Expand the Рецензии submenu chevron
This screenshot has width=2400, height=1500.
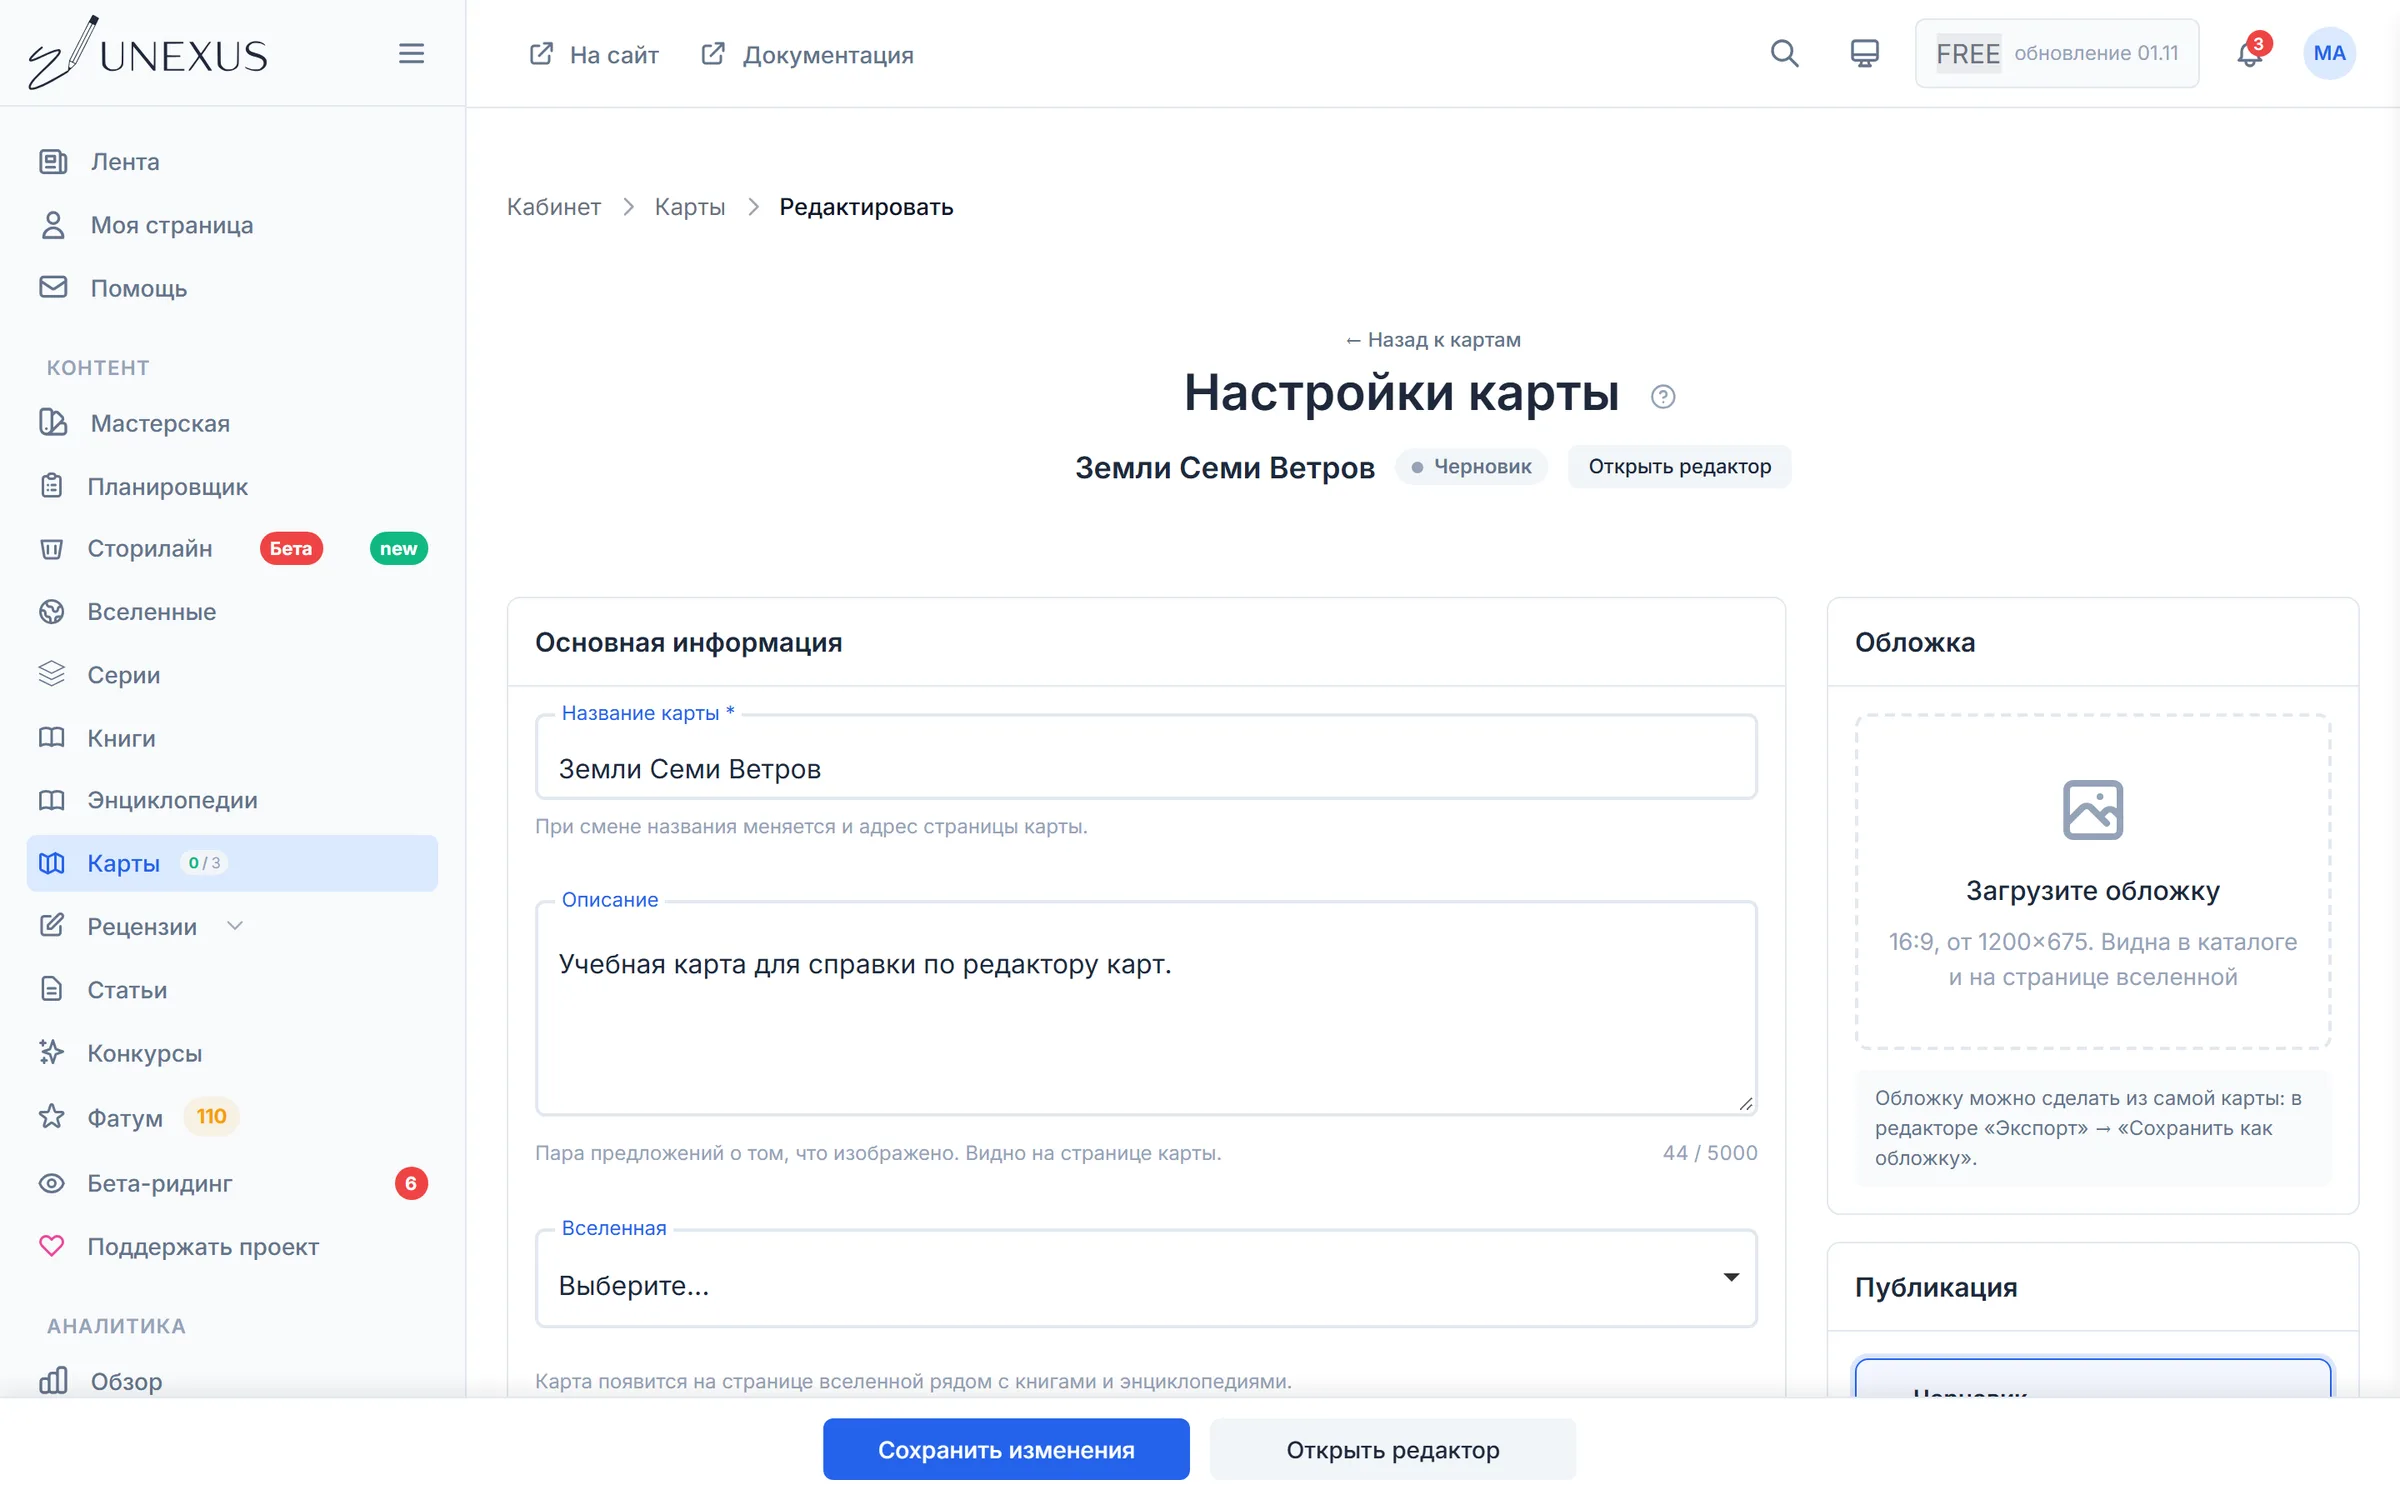(x=235, y=926)
